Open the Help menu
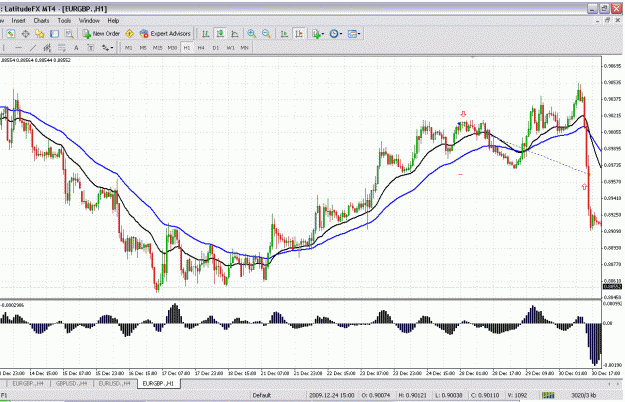 point(113,21)
